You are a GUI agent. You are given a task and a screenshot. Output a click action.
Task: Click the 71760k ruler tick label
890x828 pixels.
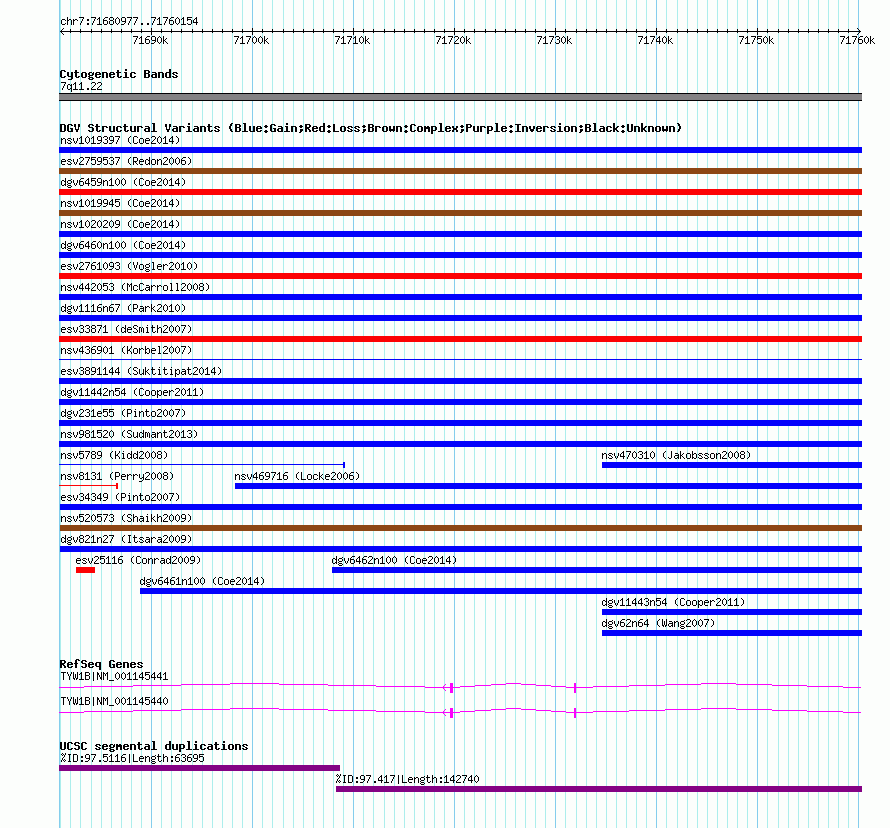click(857, 40)
